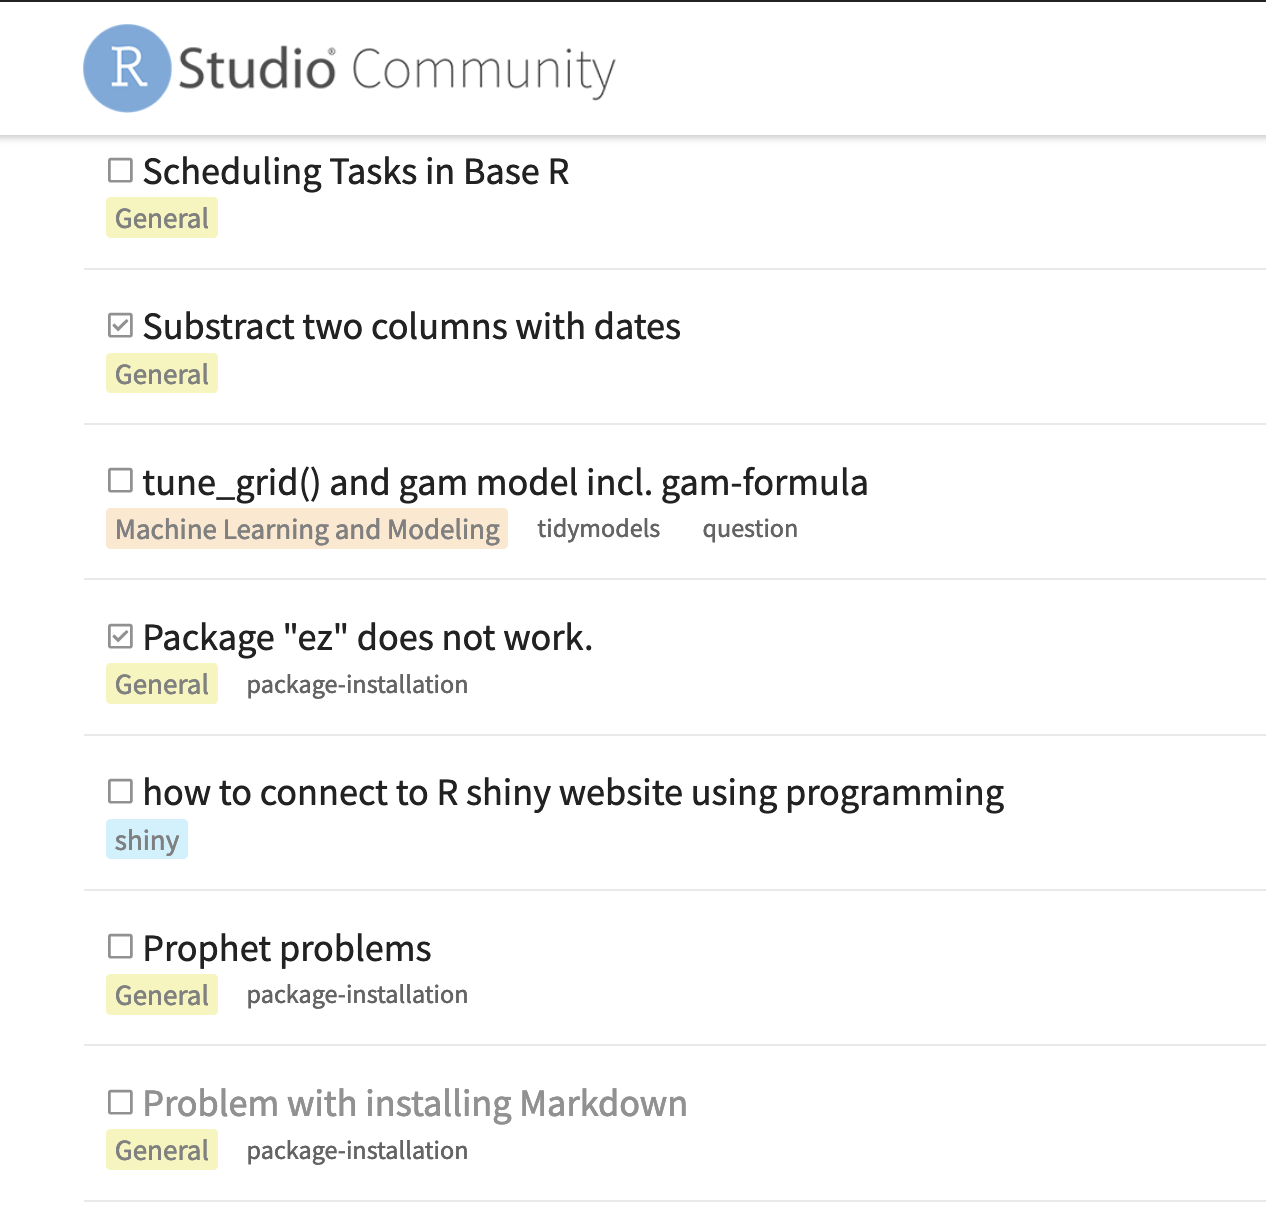
Task: Click the blue shiny category badge
Action: pos(147,840)
